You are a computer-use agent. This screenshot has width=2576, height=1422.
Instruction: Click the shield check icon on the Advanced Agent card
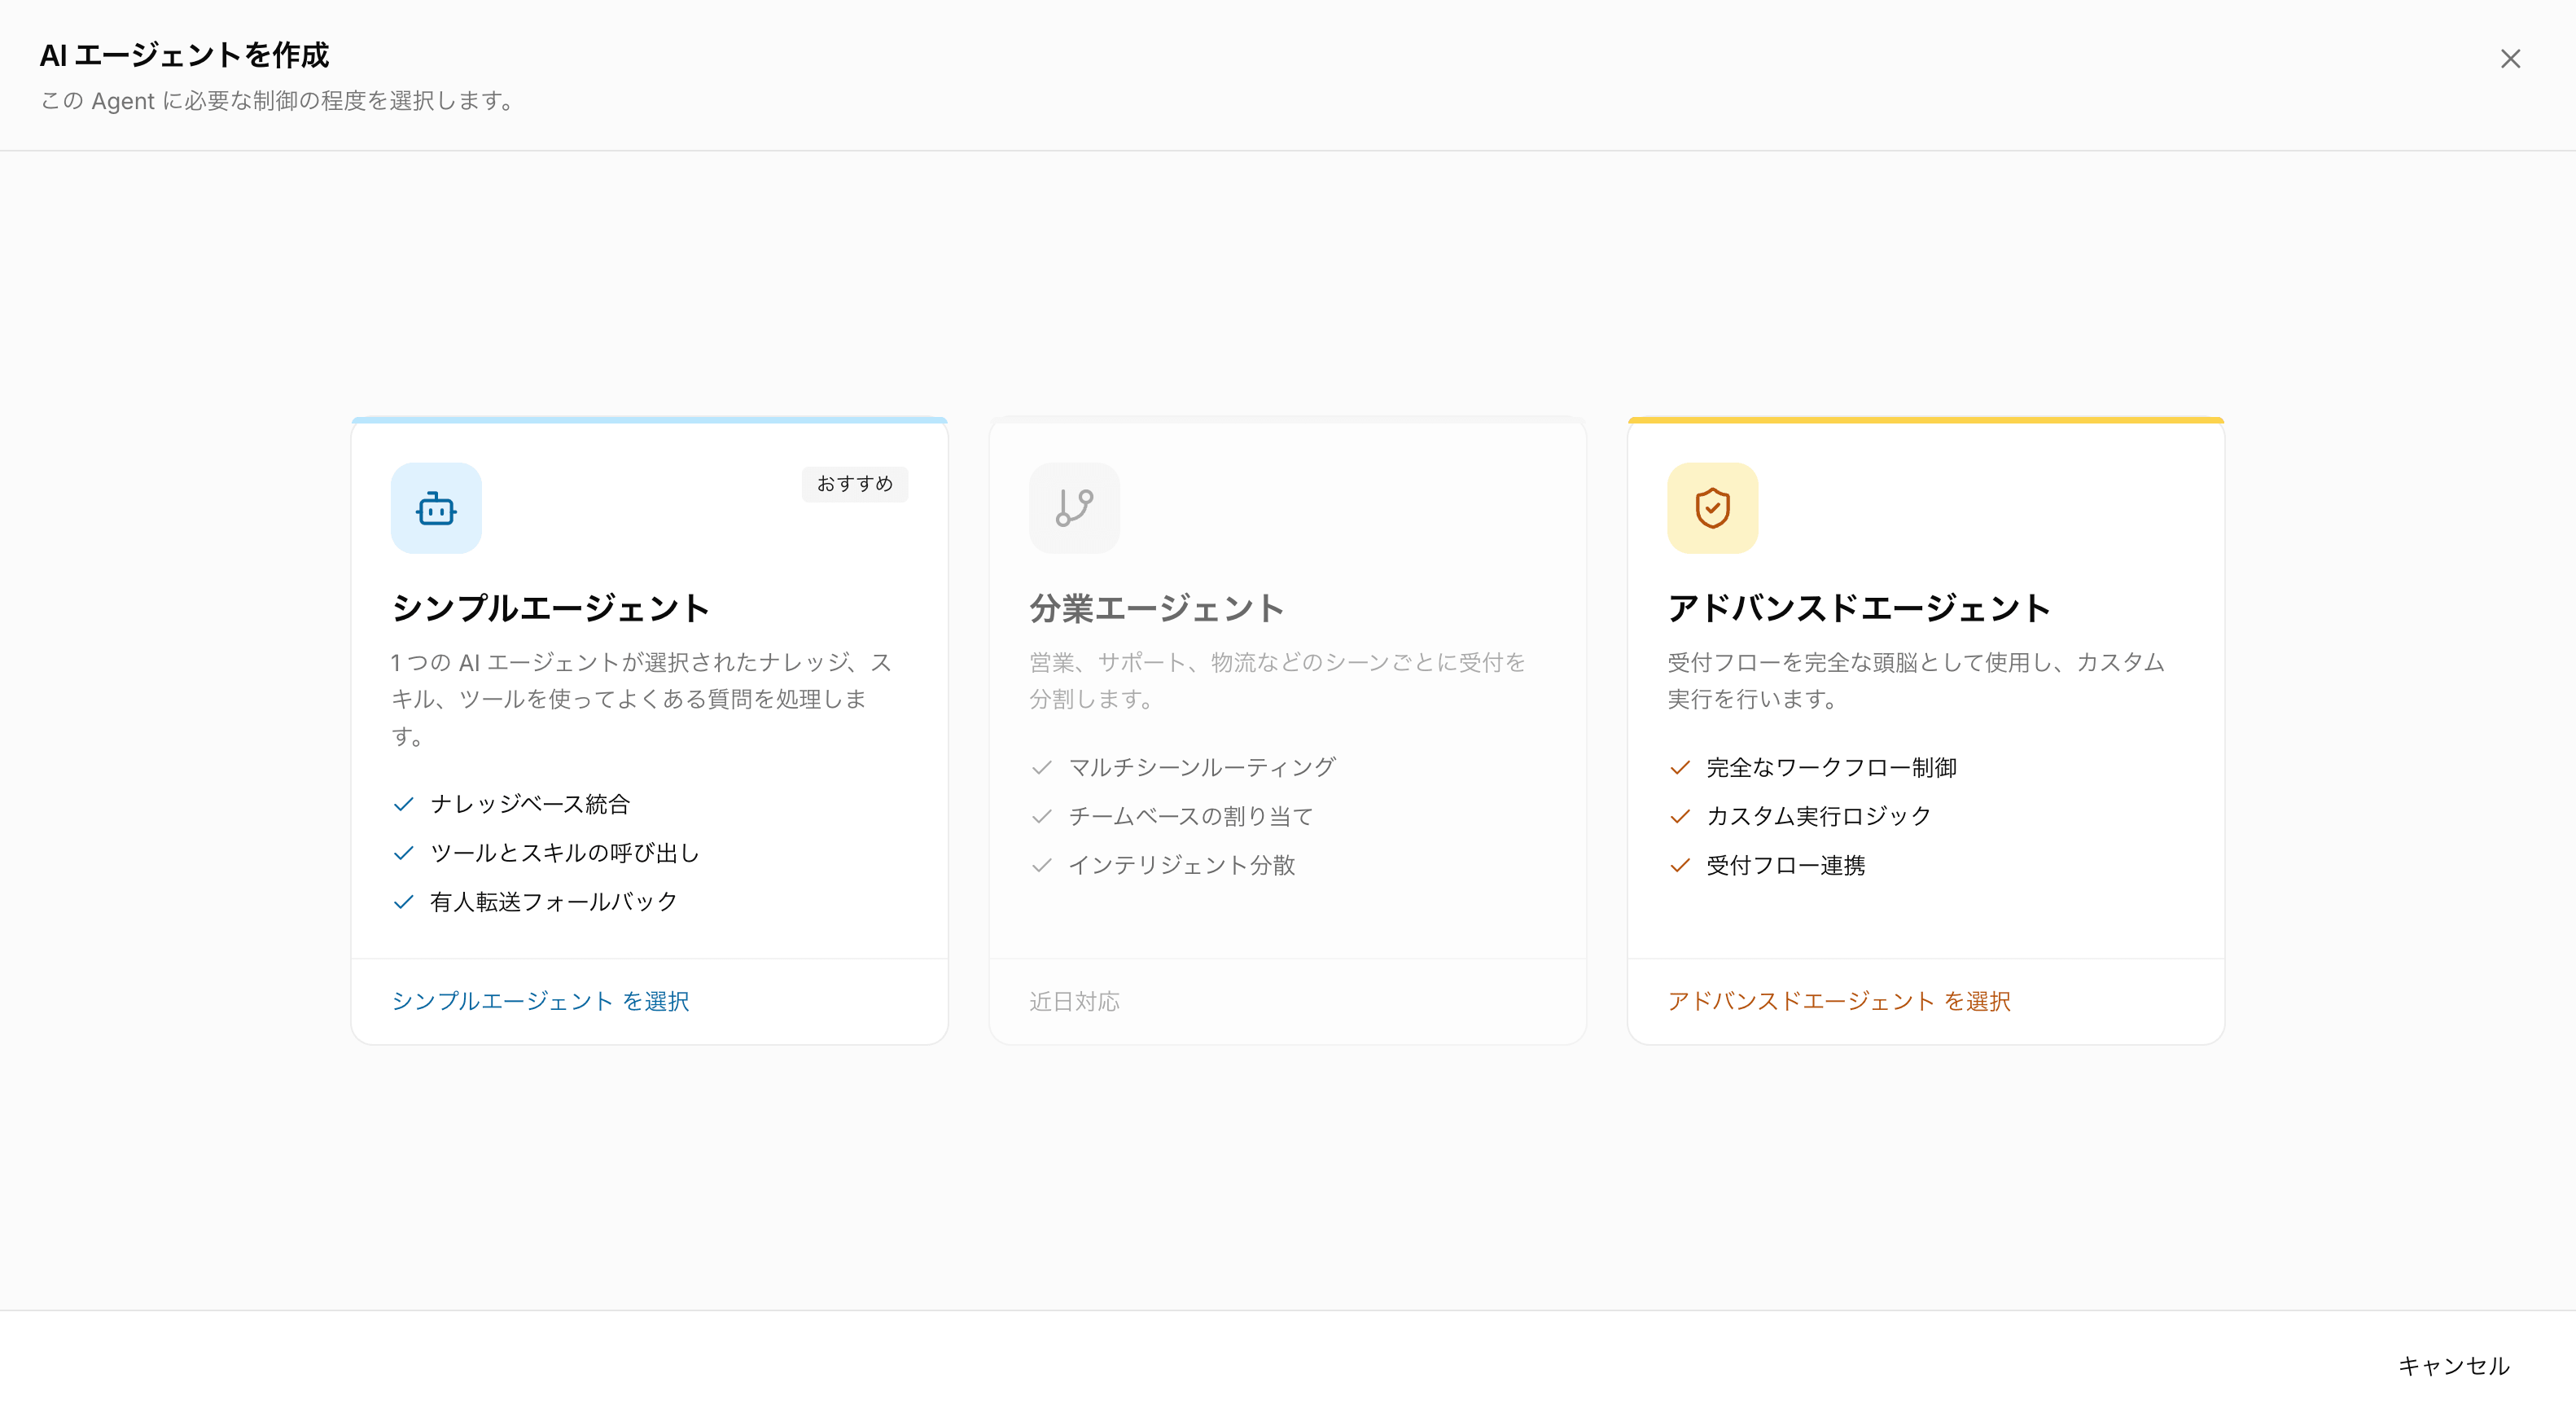tap(1712, 508)
